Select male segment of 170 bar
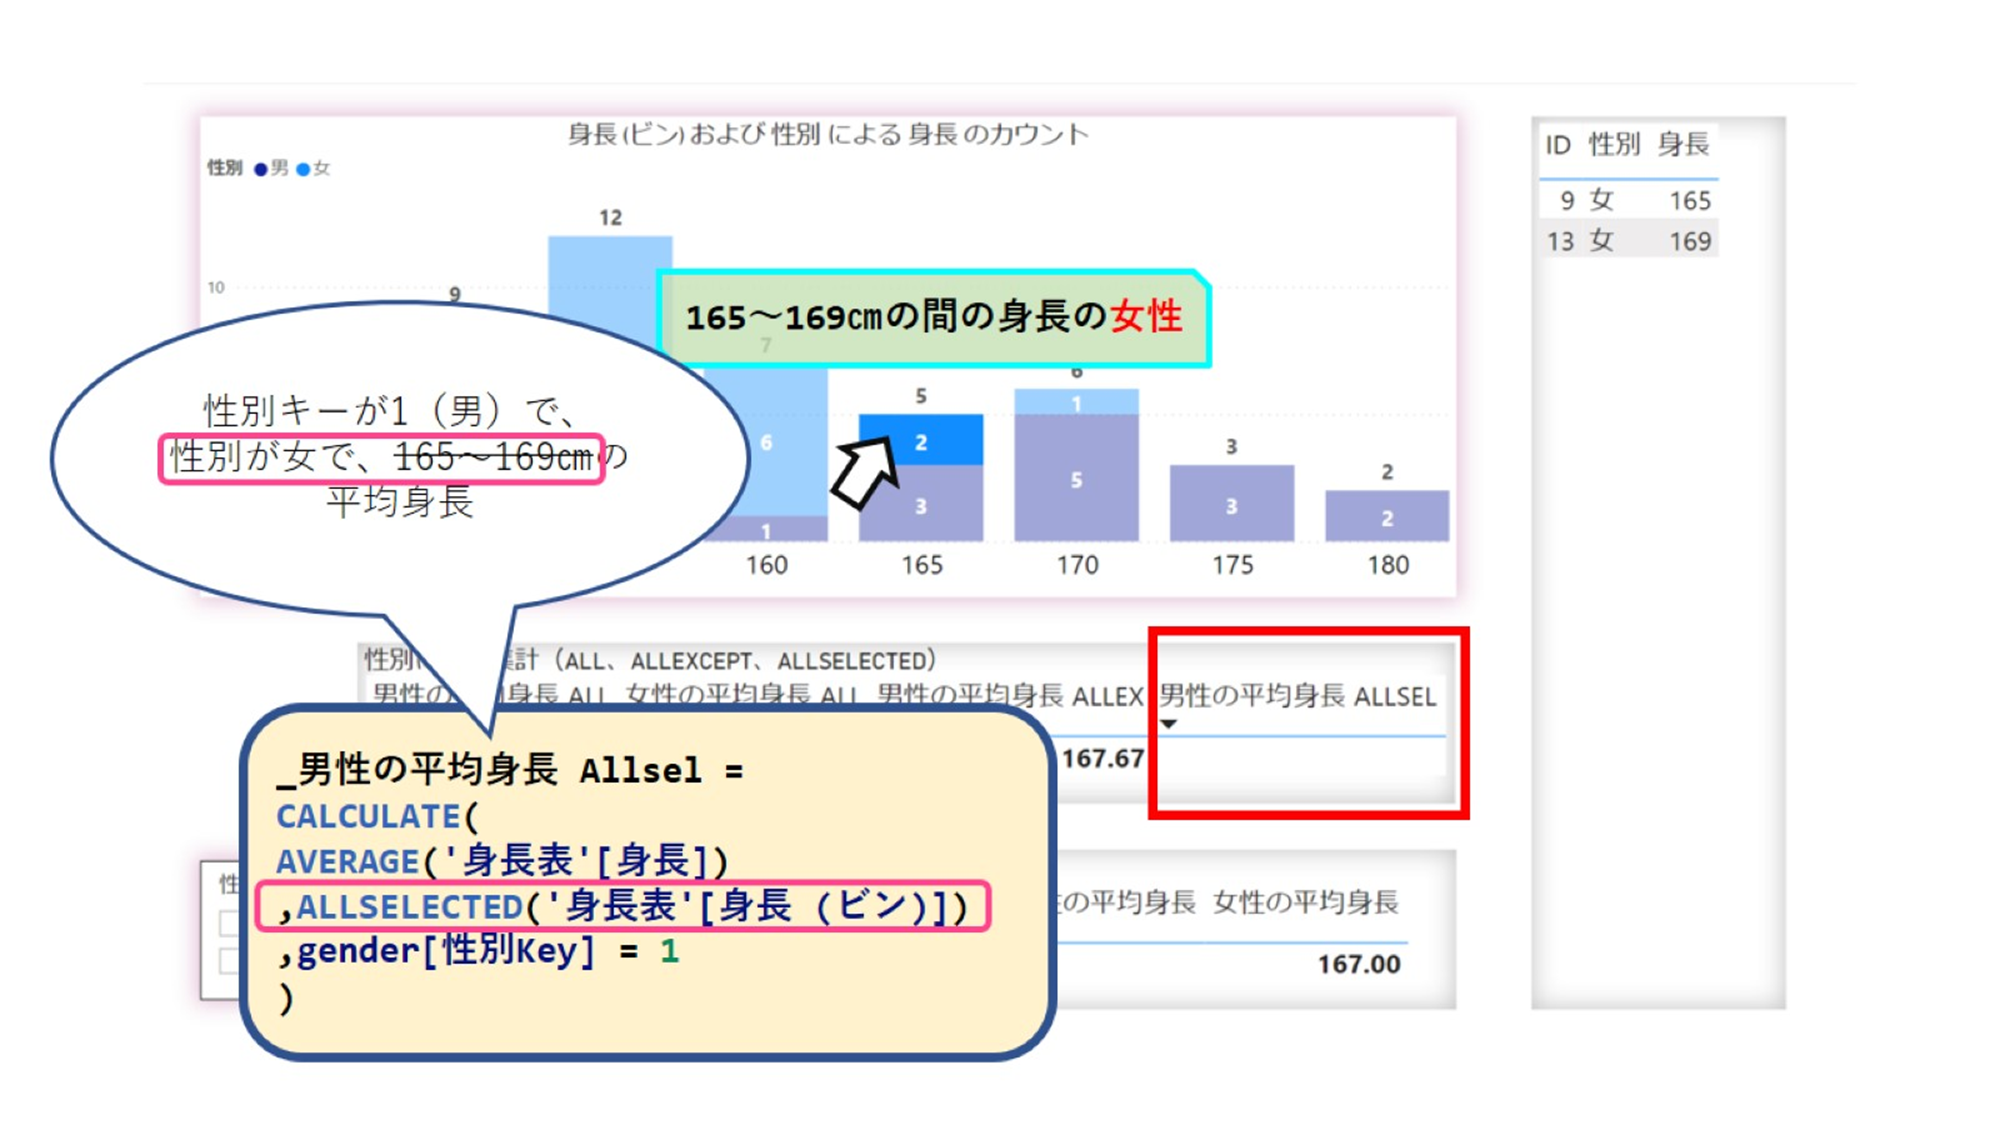This screenshot has height=1125, width=2000. 1076,480
